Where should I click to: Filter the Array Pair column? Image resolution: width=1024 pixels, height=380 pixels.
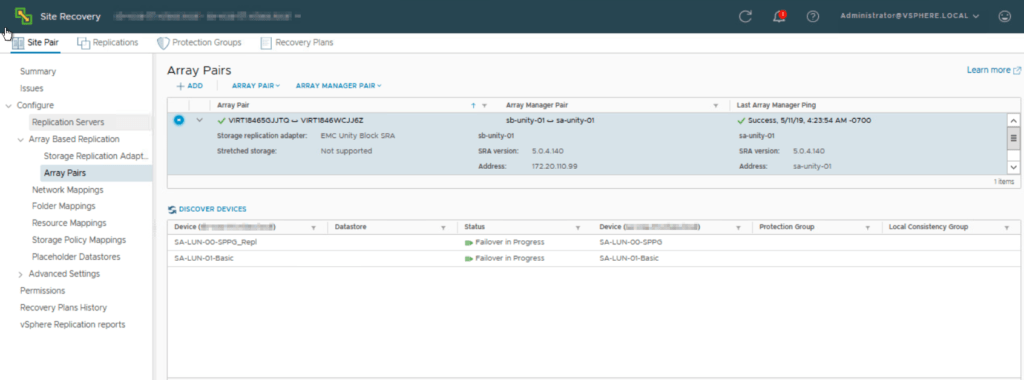[x=485, y=105]
